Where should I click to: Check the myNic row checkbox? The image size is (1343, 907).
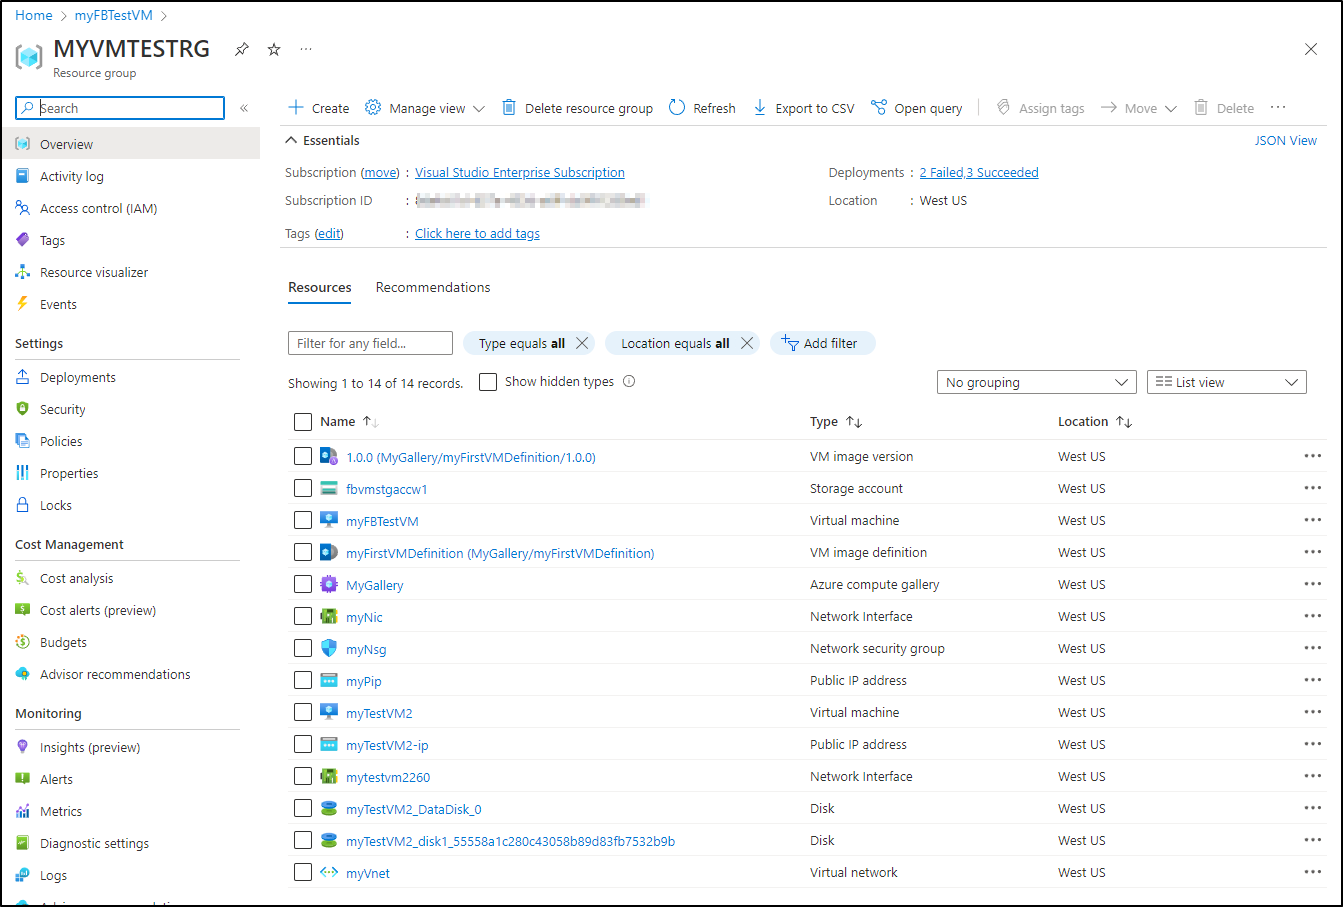click(303, 616)
